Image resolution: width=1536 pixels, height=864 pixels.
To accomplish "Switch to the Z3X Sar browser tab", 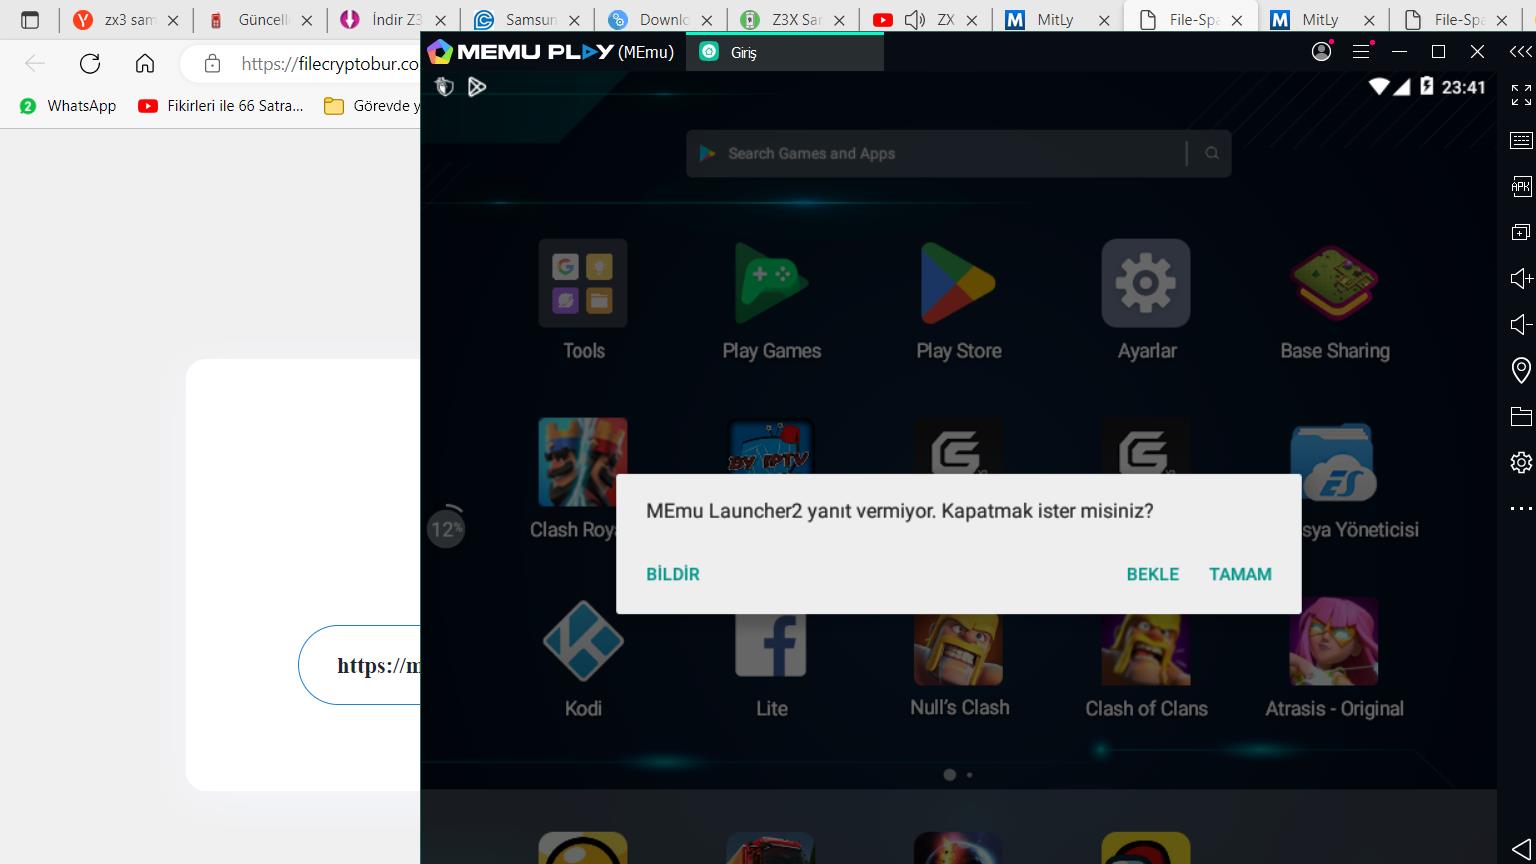I will pos(796,20).
